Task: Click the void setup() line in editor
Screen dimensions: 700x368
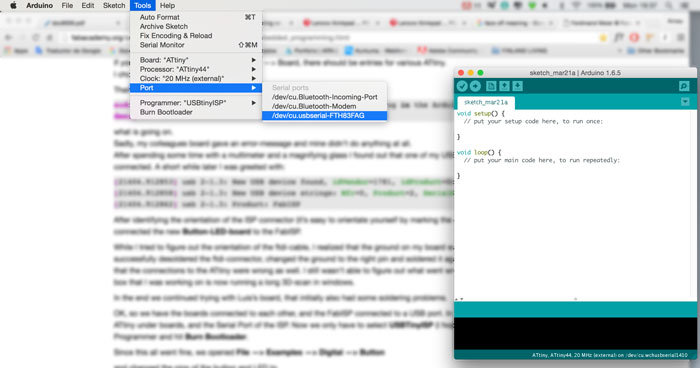Action: [x=481, y=113]
